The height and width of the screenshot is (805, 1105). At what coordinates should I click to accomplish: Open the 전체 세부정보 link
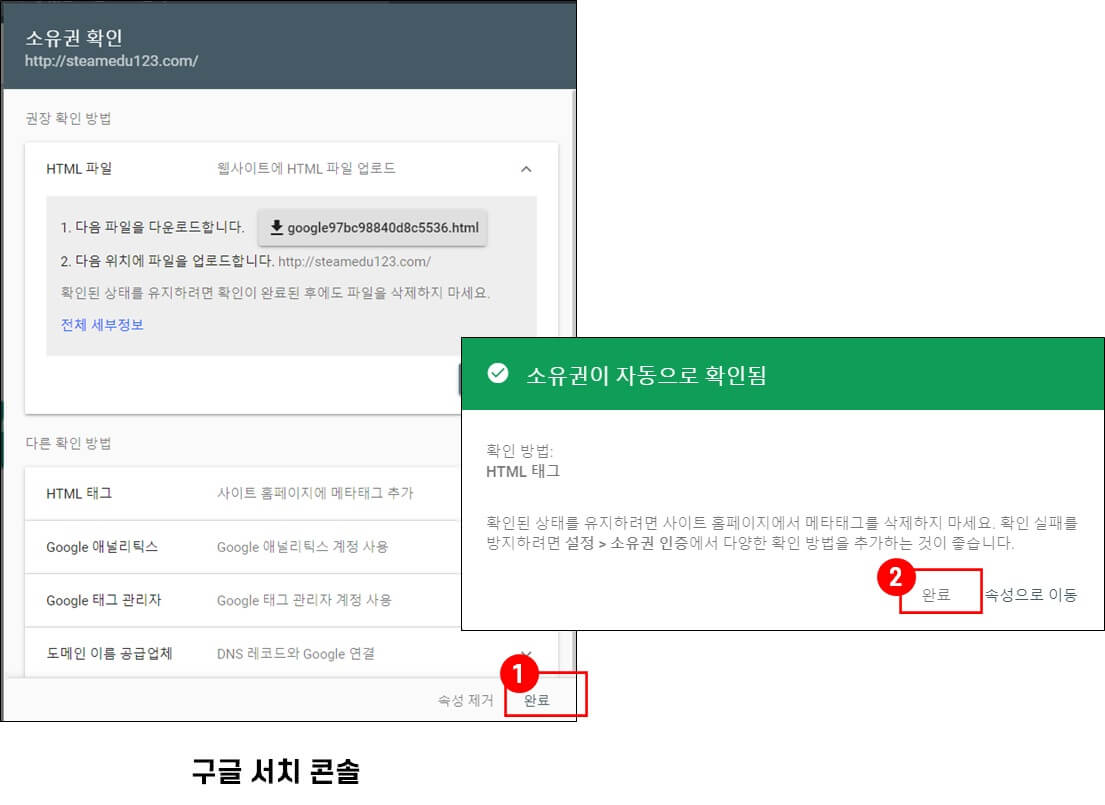102,324
